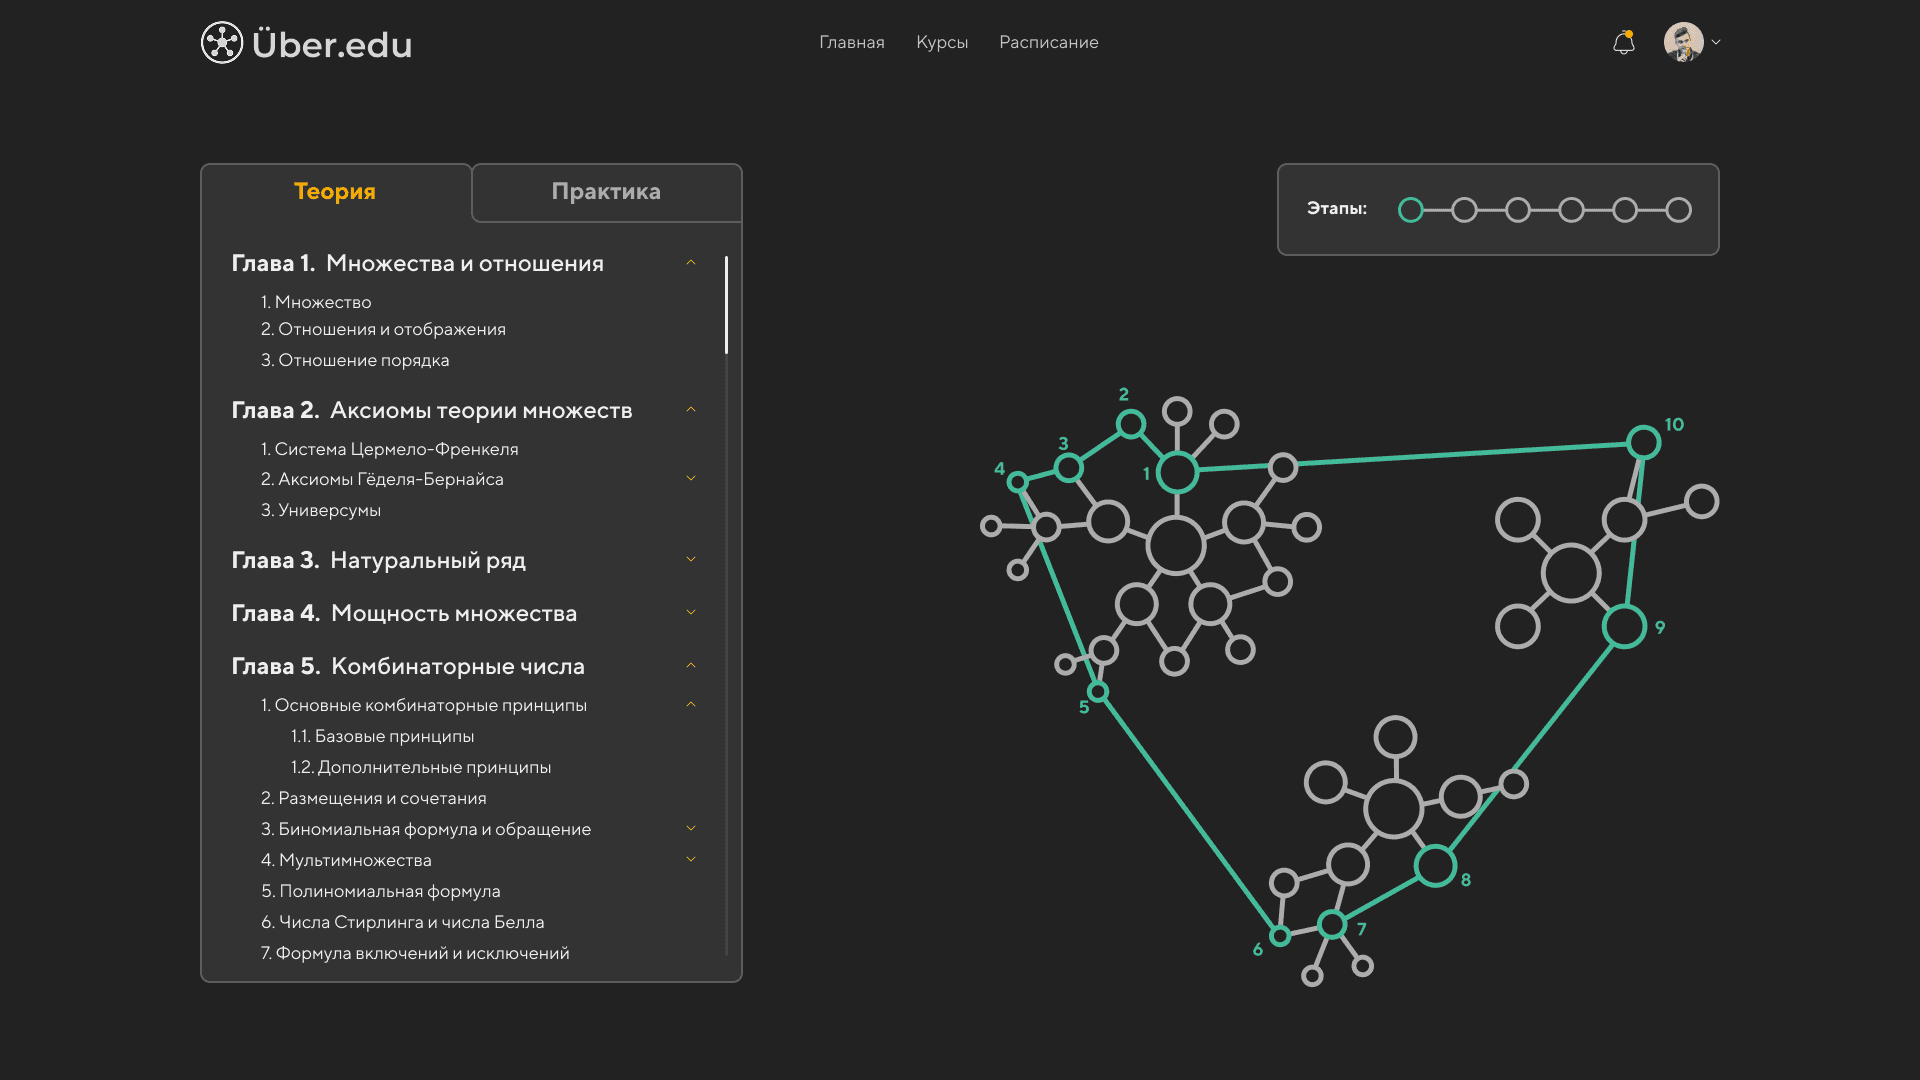Click the chapter list scrollbar thumb
Viewport: 1920px width, 1080px height.
(726, 305)
